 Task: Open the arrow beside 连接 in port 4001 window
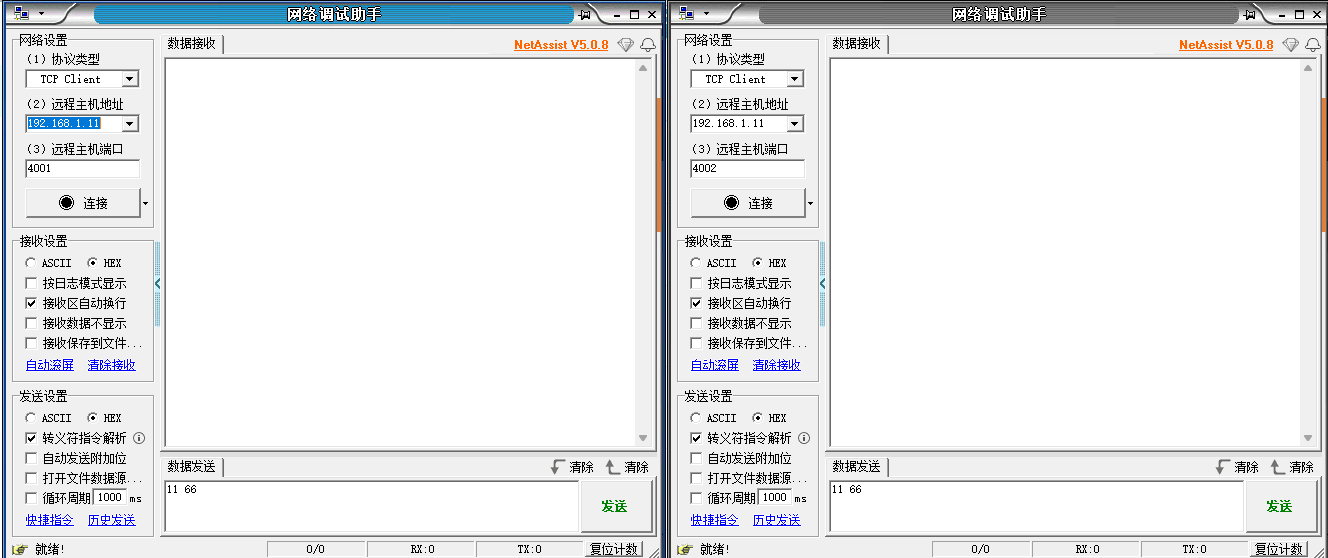click(146, 203)
